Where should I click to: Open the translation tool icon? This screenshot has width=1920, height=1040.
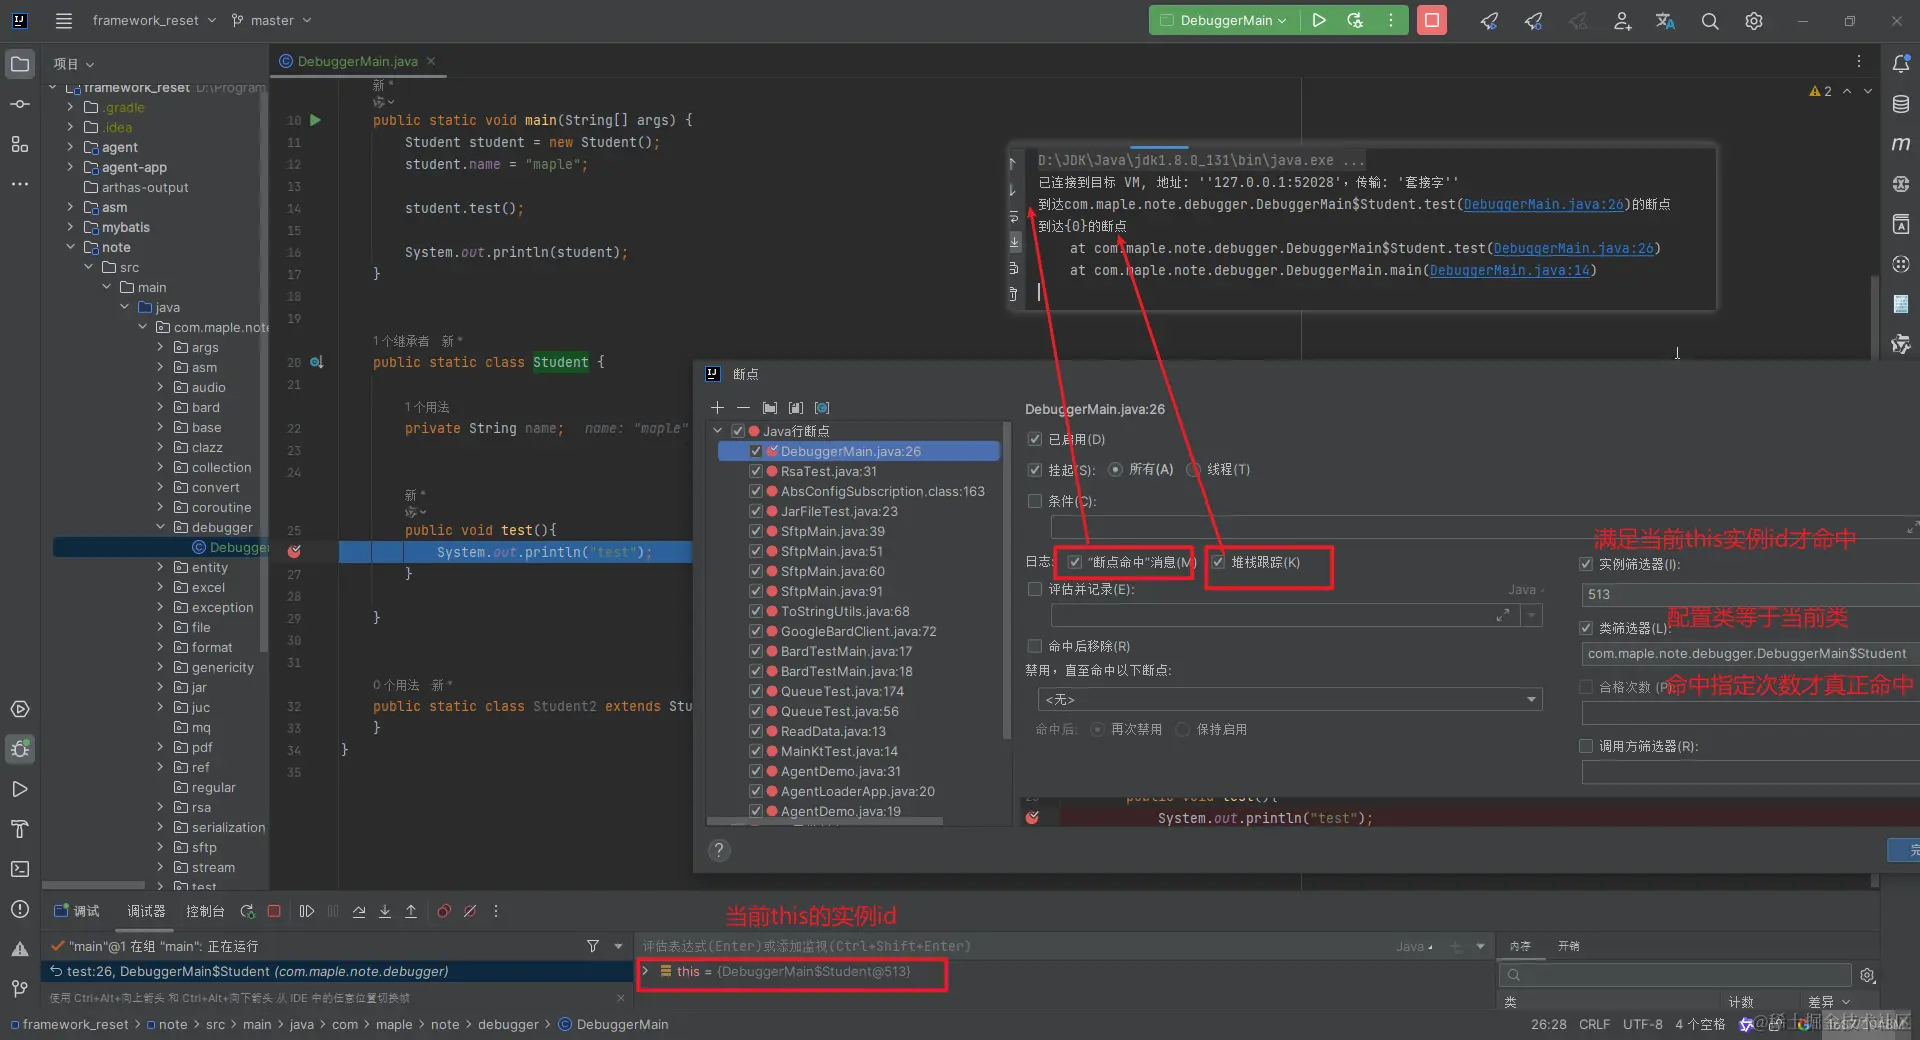(1665, 21)
